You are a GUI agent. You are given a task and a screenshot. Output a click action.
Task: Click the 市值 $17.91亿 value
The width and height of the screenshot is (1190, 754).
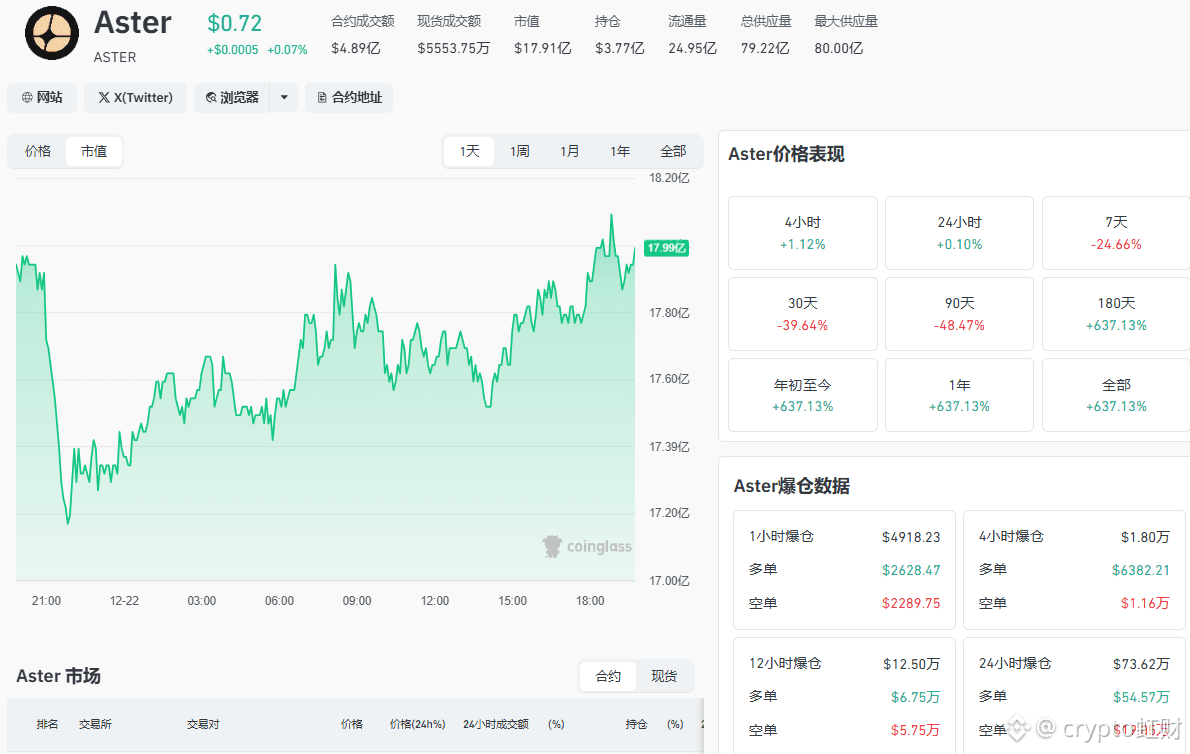tap(543, 49)
